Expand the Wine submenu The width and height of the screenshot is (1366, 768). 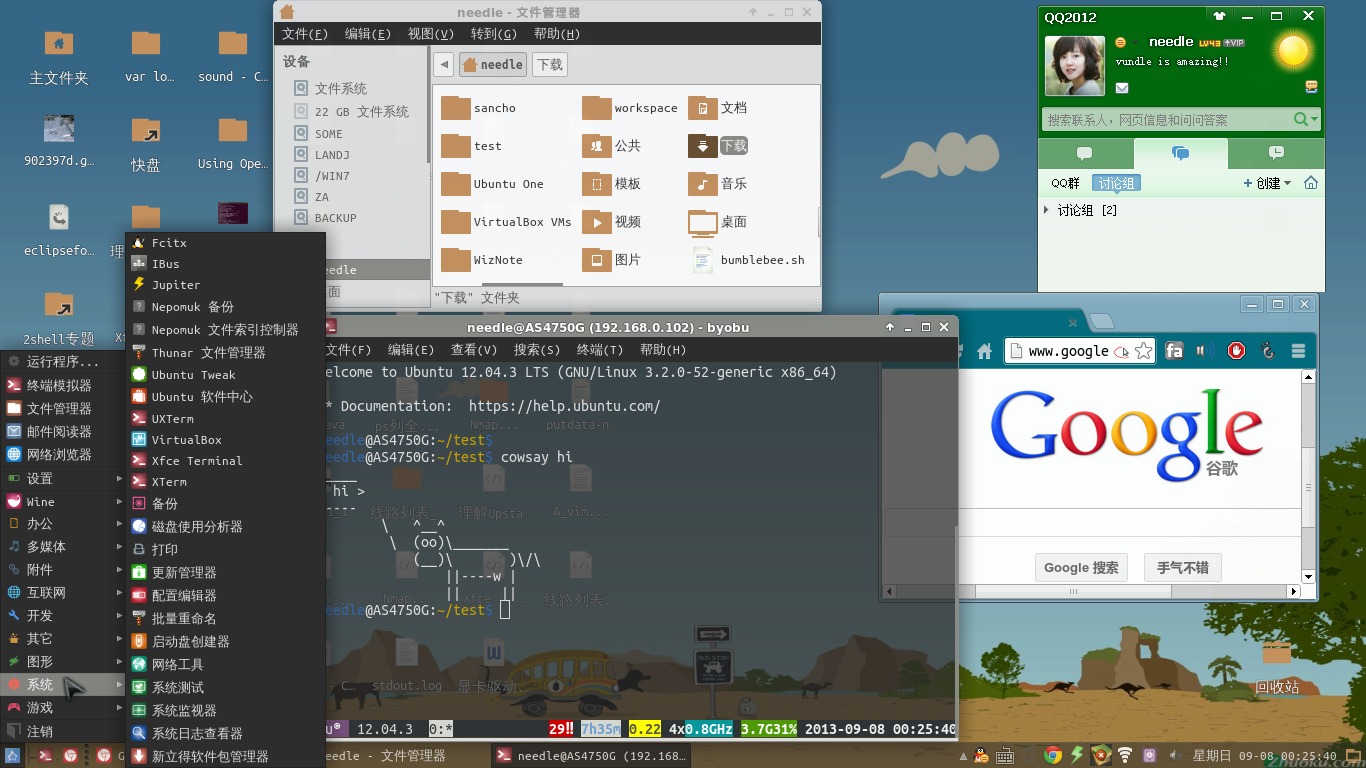pos(64,501)
